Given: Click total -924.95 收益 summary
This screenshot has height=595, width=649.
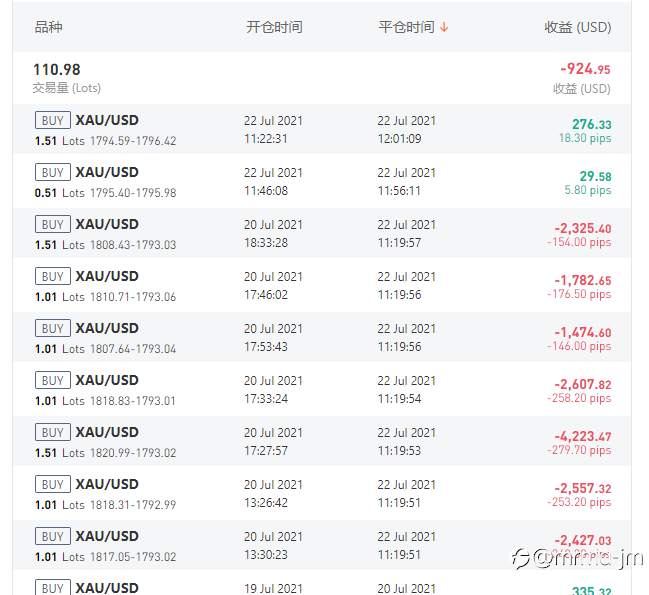Looking at the screenshot, I should point(582,78).
